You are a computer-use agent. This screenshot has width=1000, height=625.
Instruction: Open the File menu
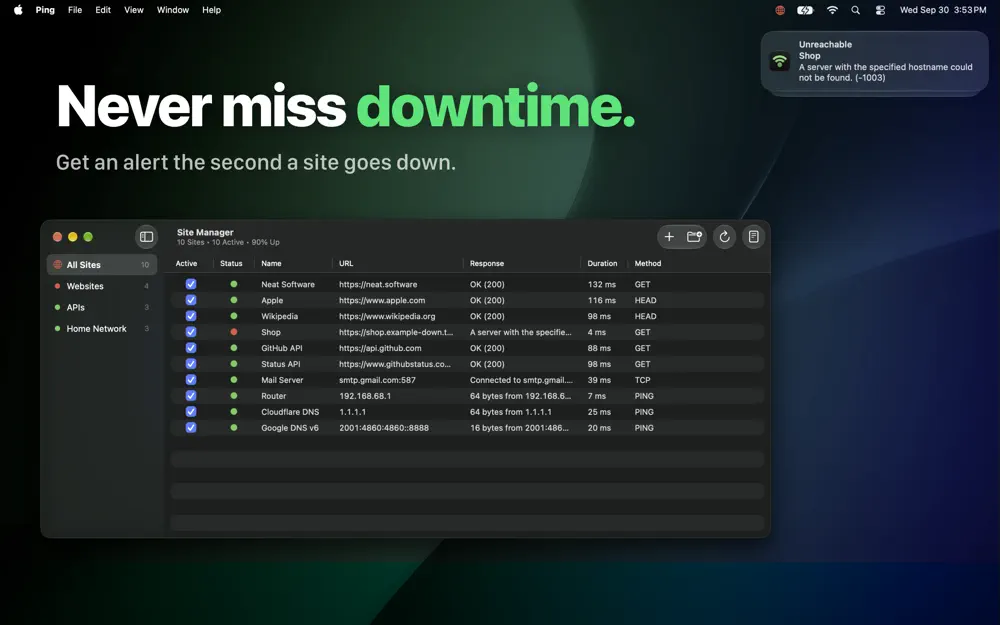(x=75, y=10)
